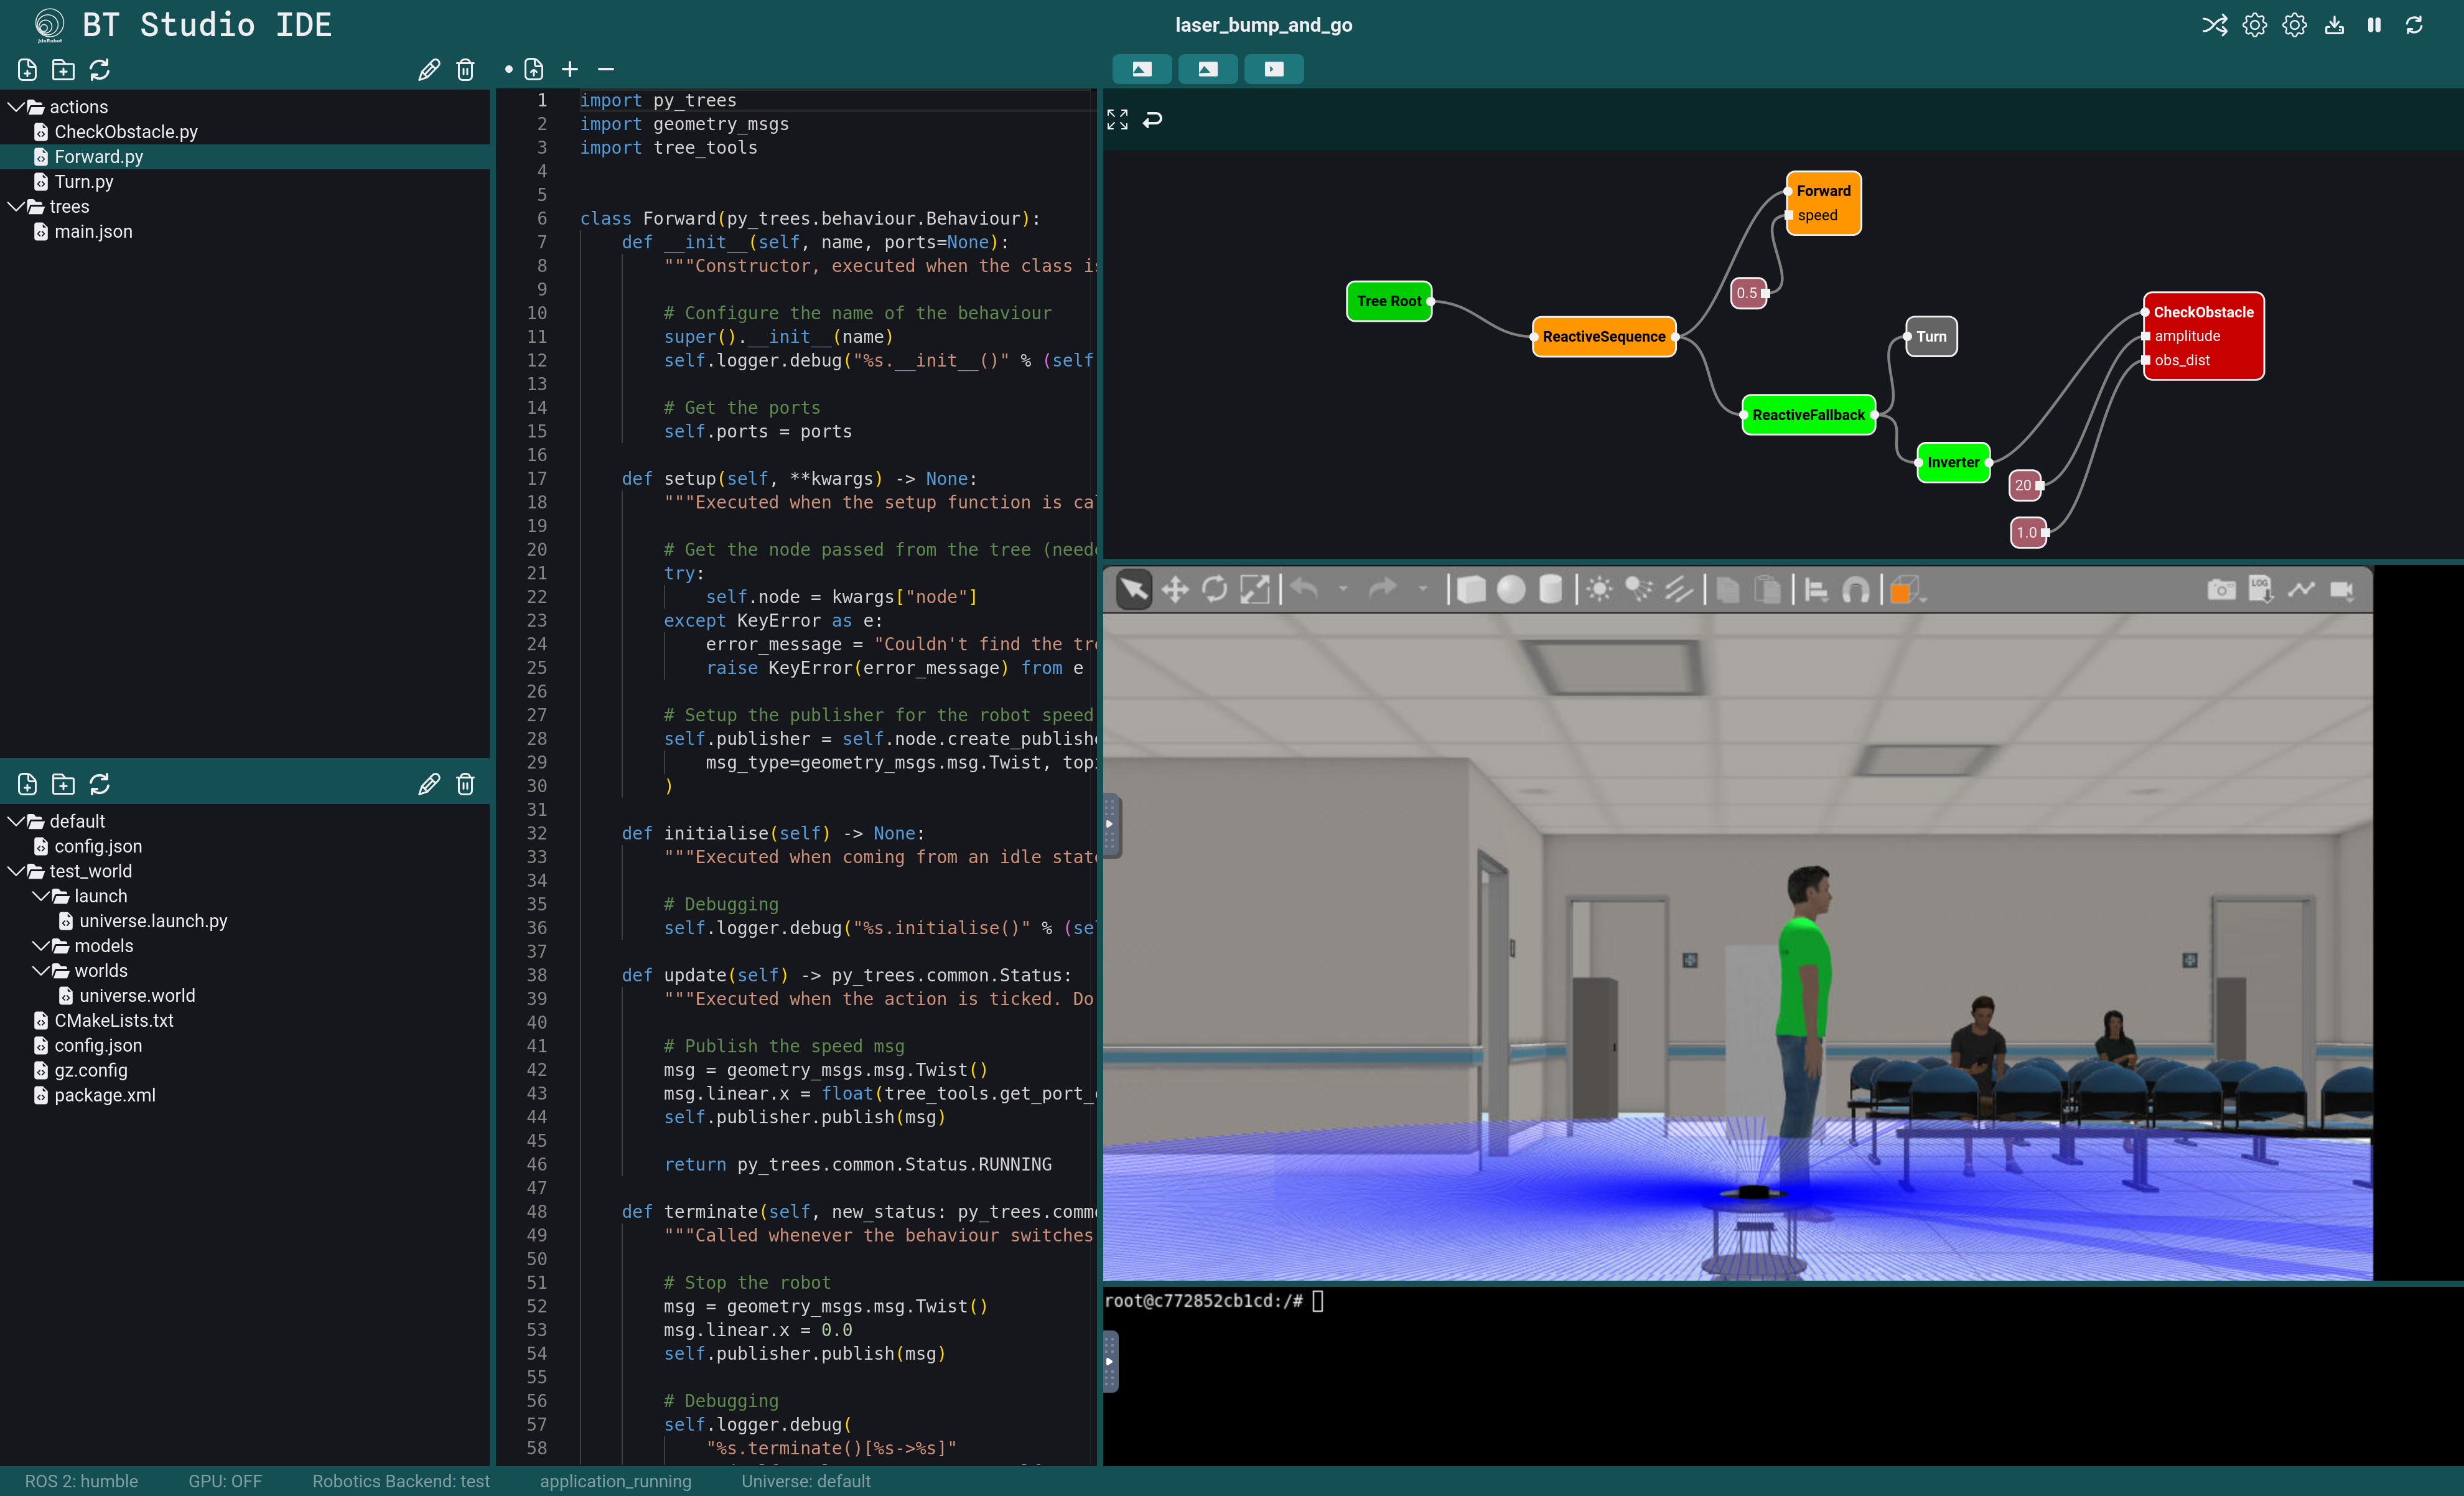Click the reset refresh icon in the header
Image resolution: width=2464 pixels, height=1496 pixels.
point(2414,25)
